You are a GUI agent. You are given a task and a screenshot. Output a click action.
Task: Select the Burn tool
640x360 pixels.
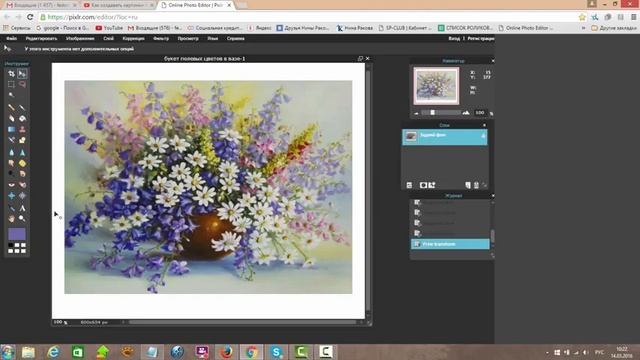tap(22, 173)
